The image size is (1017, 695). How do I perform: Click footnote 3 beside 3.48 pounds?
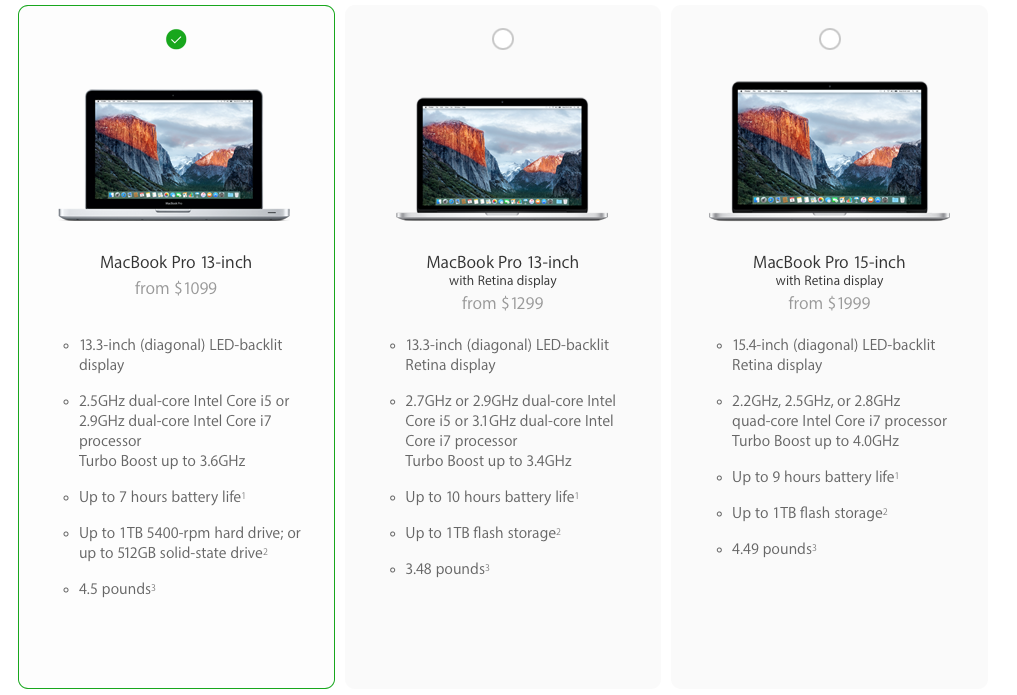487,567
